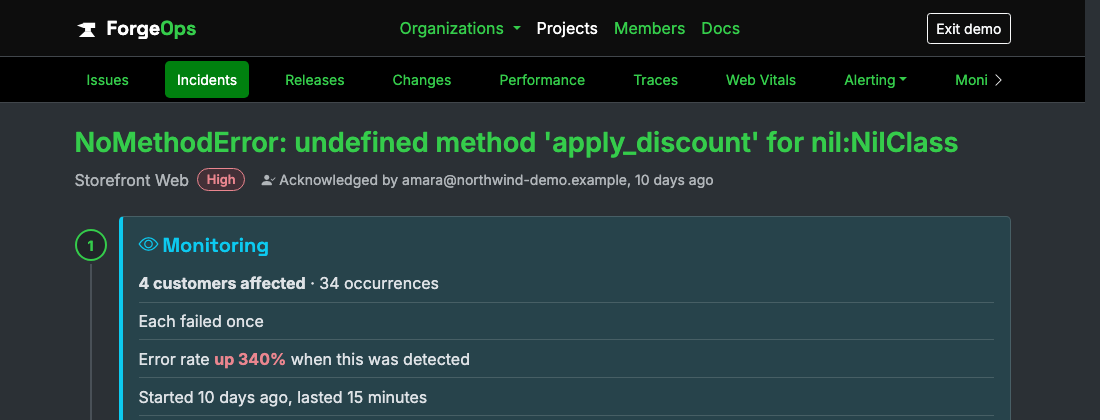Switch to the Issues tab
This screenshot has height=420, width=1100.
click(x=107, y=80)
